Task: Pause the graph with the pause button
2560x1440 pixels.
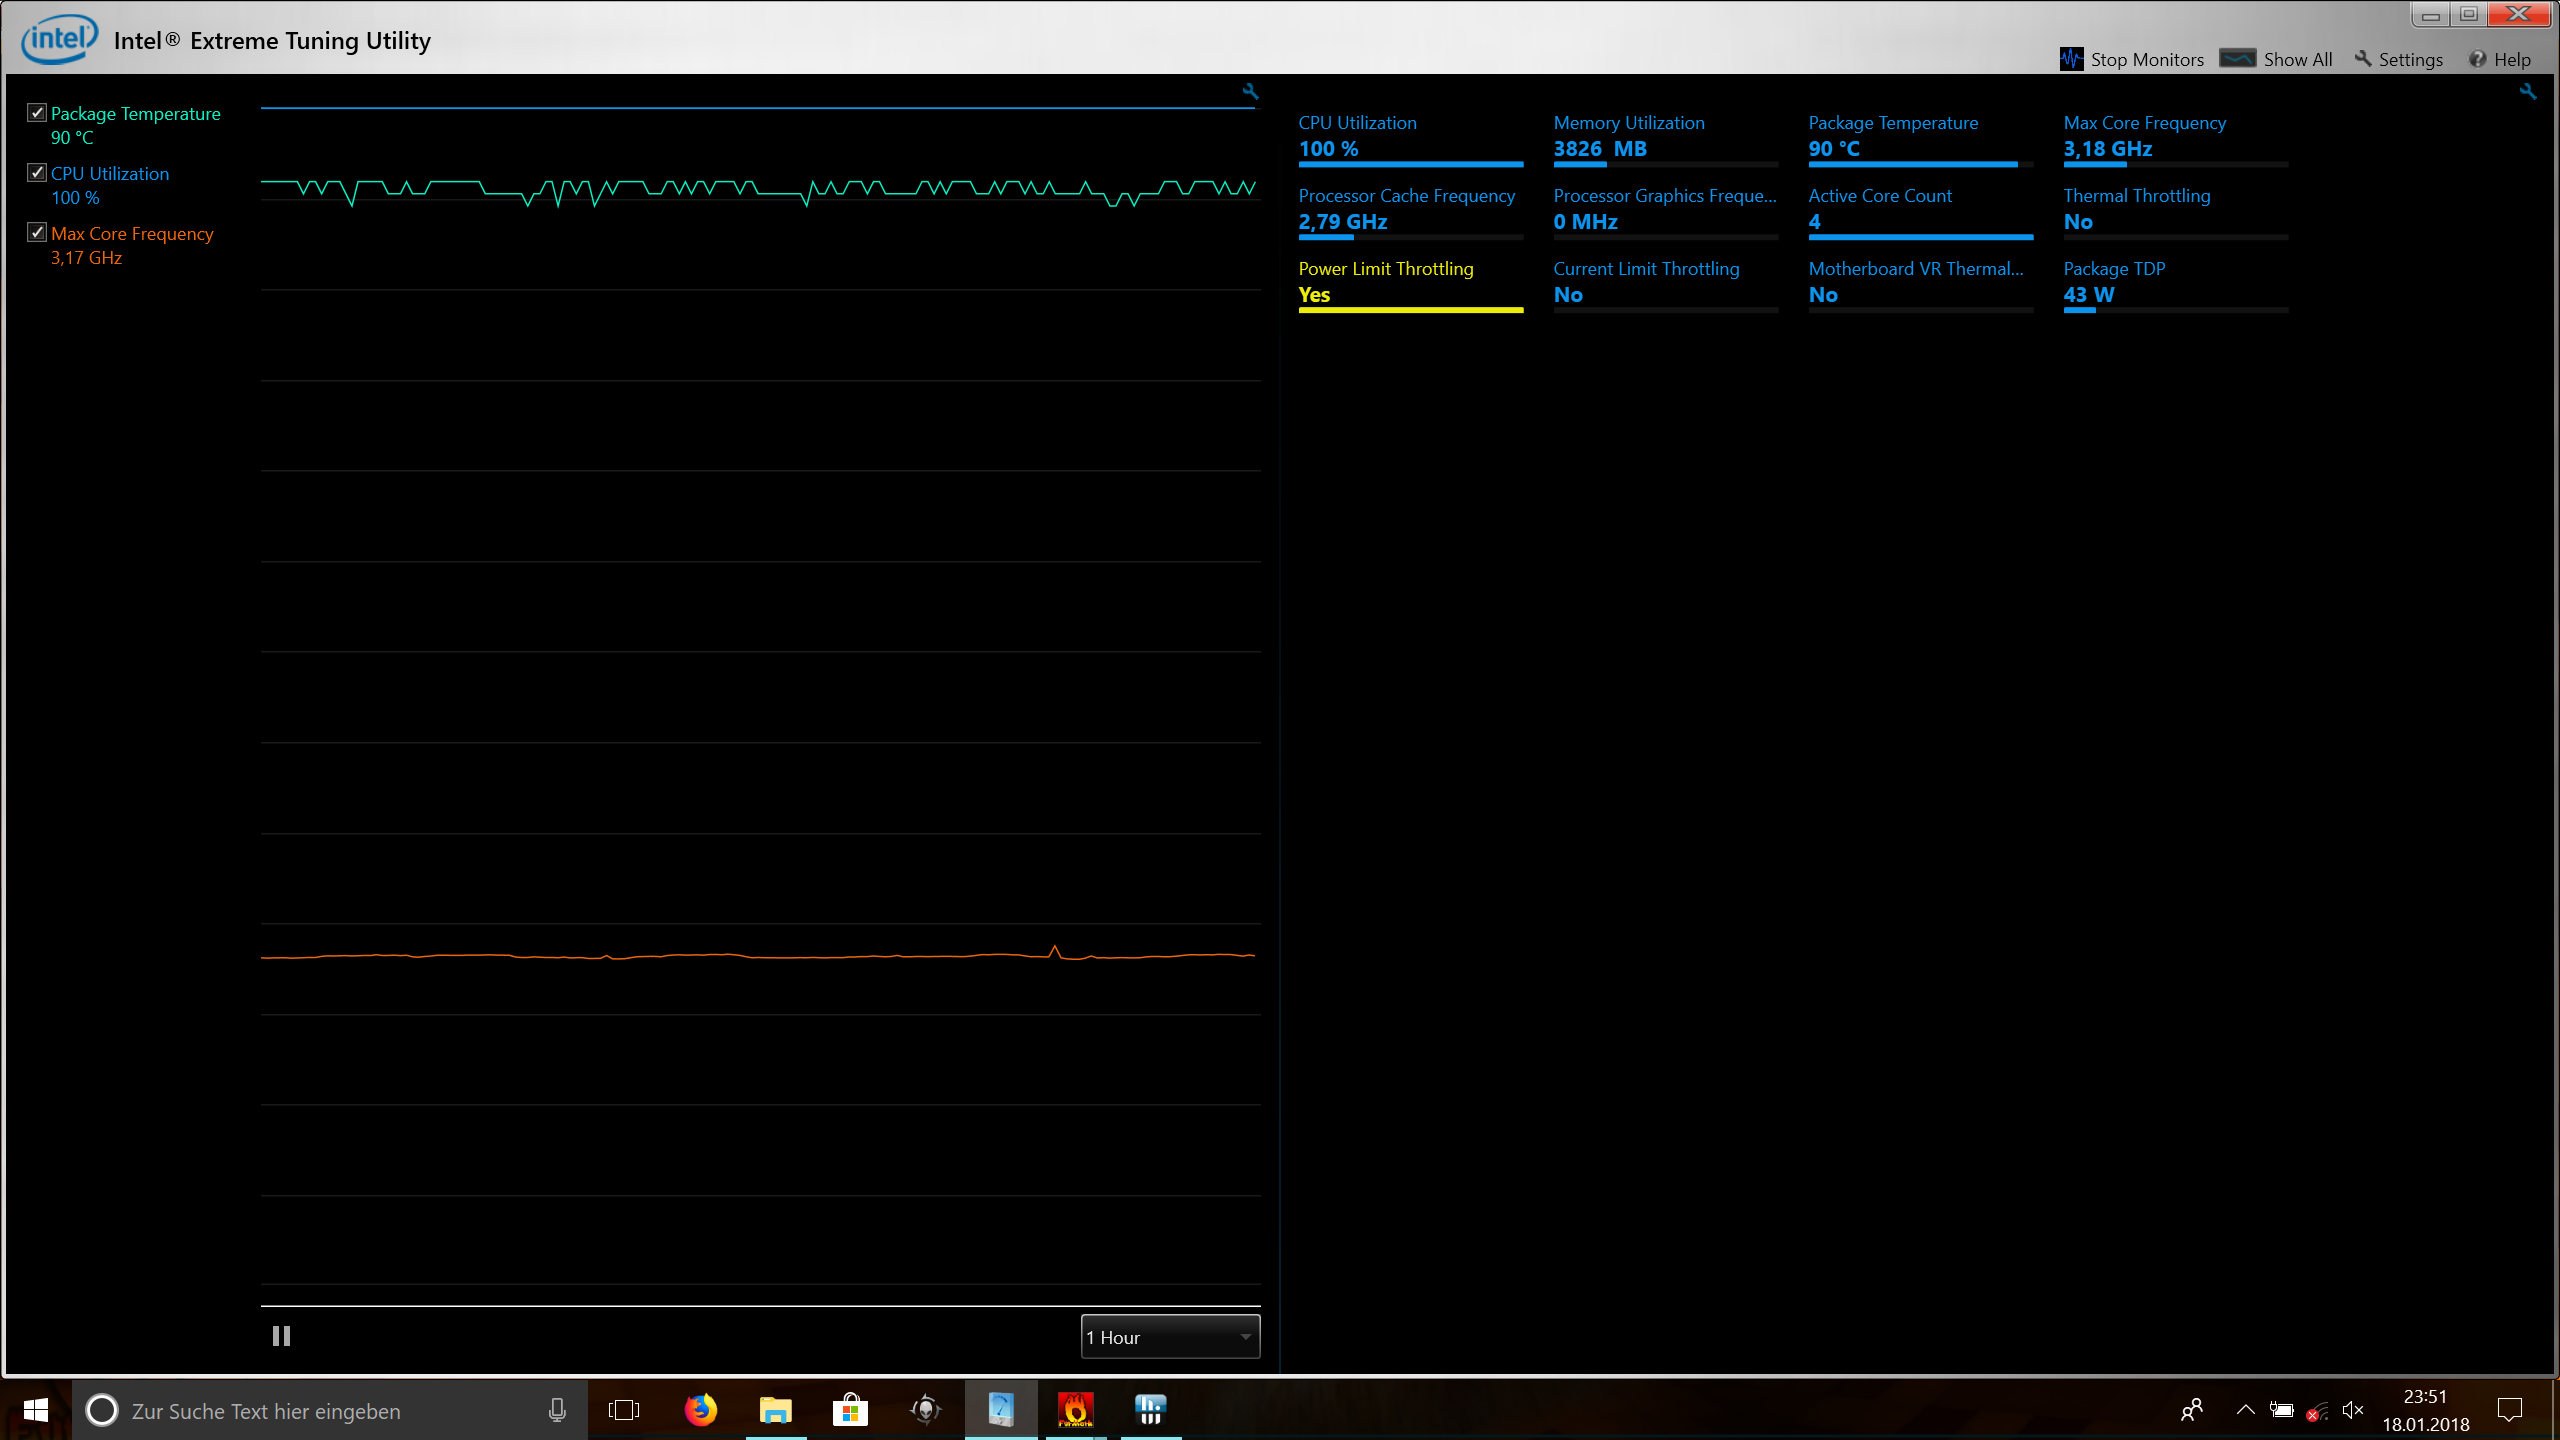Action: [x=281, y=1336]
